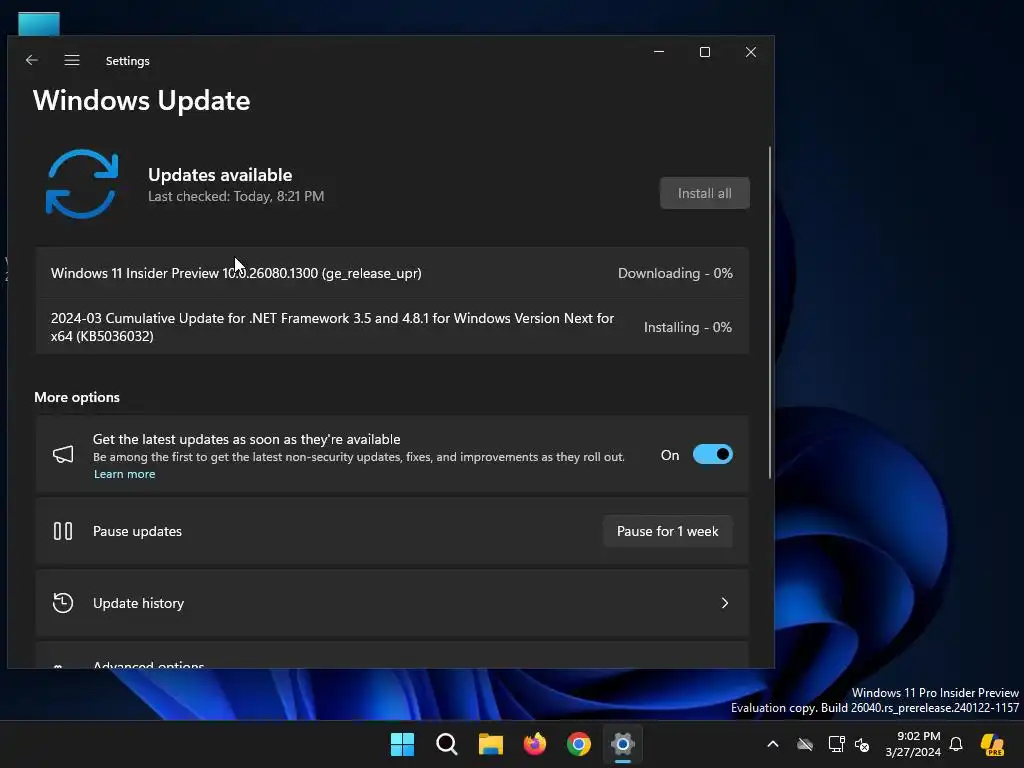1024x768 pixels.
Task: Toggle off Get the latest updates switch
Action: tap(712, 455)
